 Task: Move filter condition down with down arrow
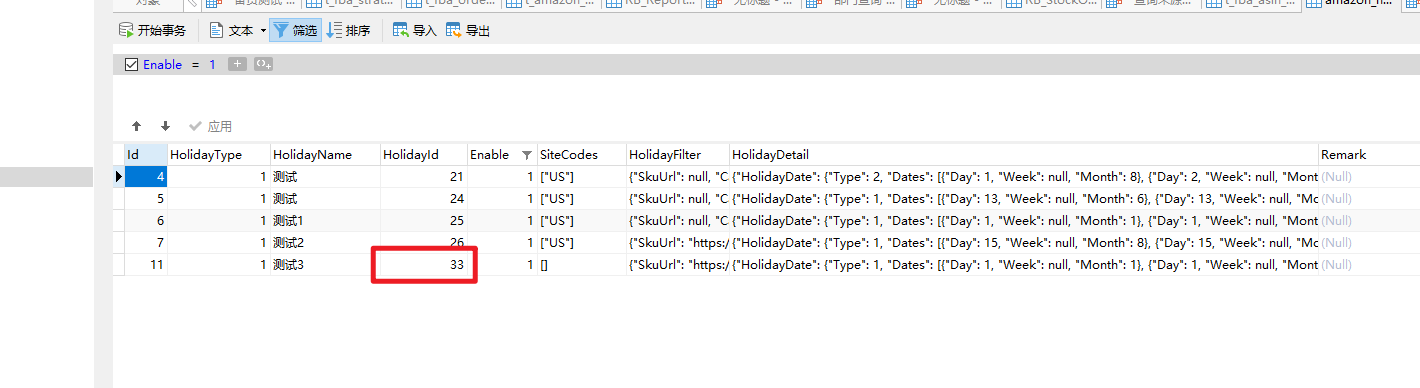pos(165,126)
